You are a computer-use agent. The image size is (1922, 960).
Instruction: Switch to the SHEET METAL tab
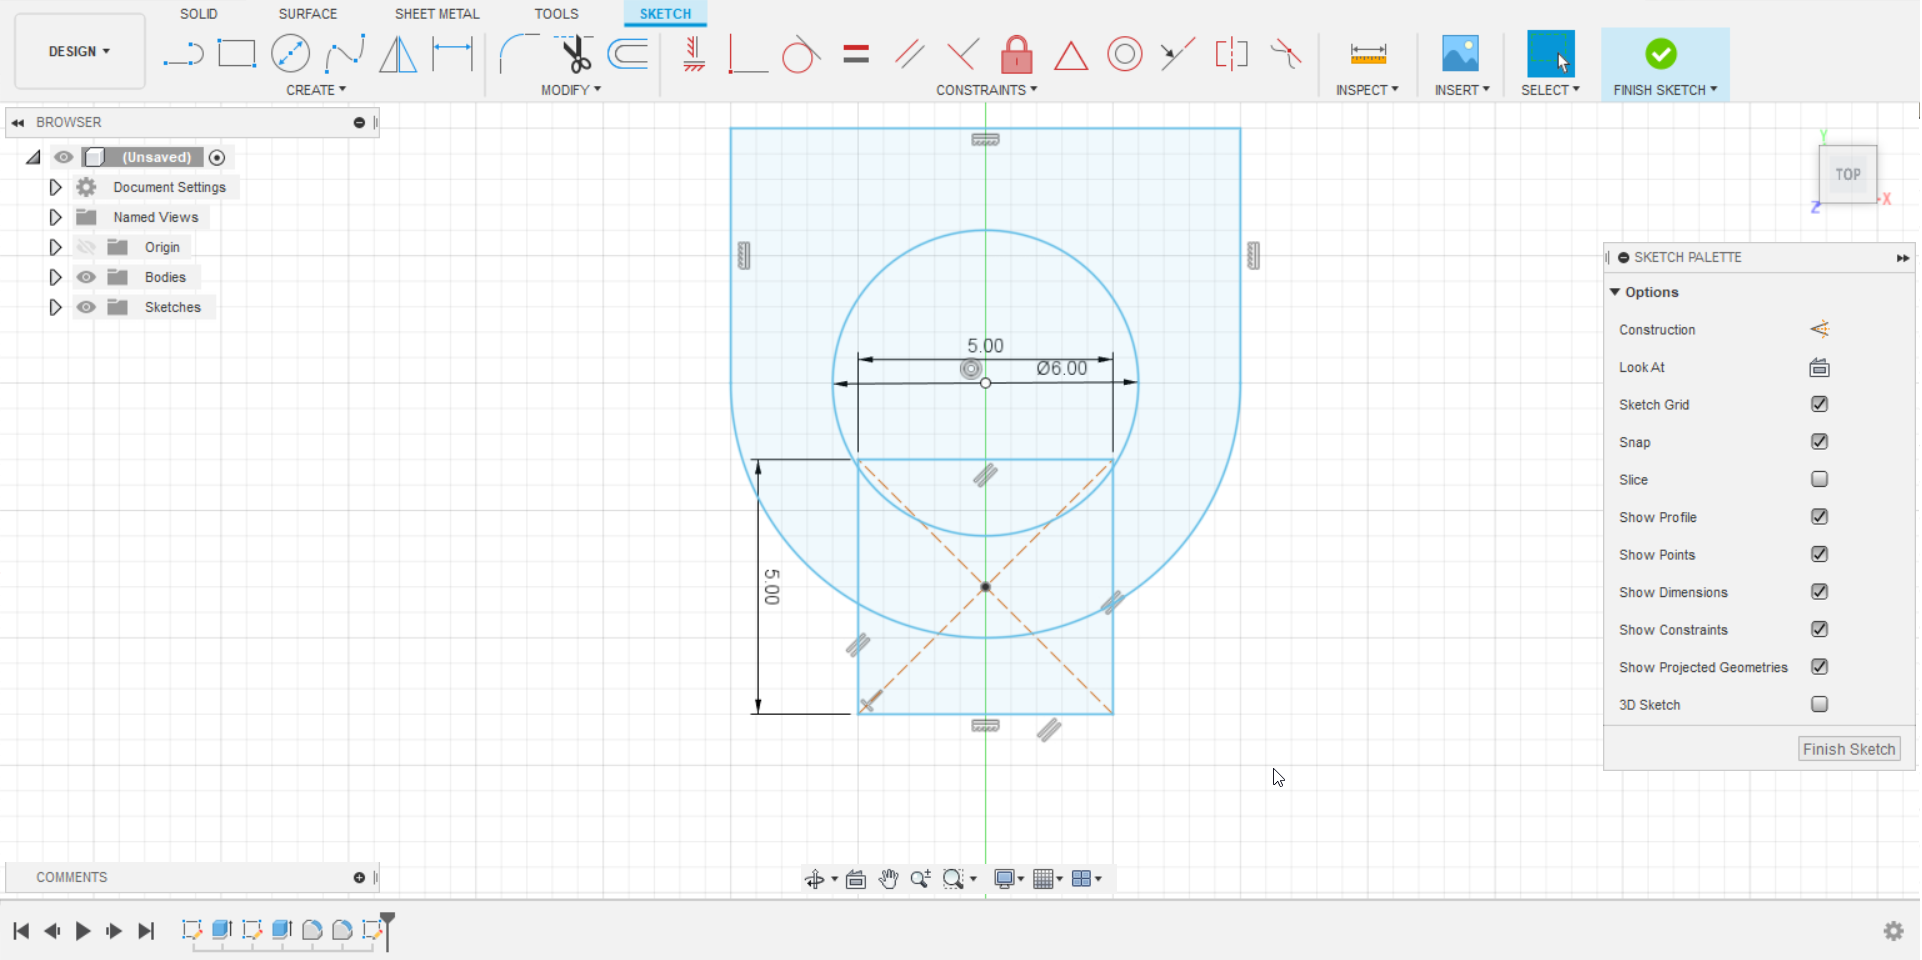click(x=437, y=14)
